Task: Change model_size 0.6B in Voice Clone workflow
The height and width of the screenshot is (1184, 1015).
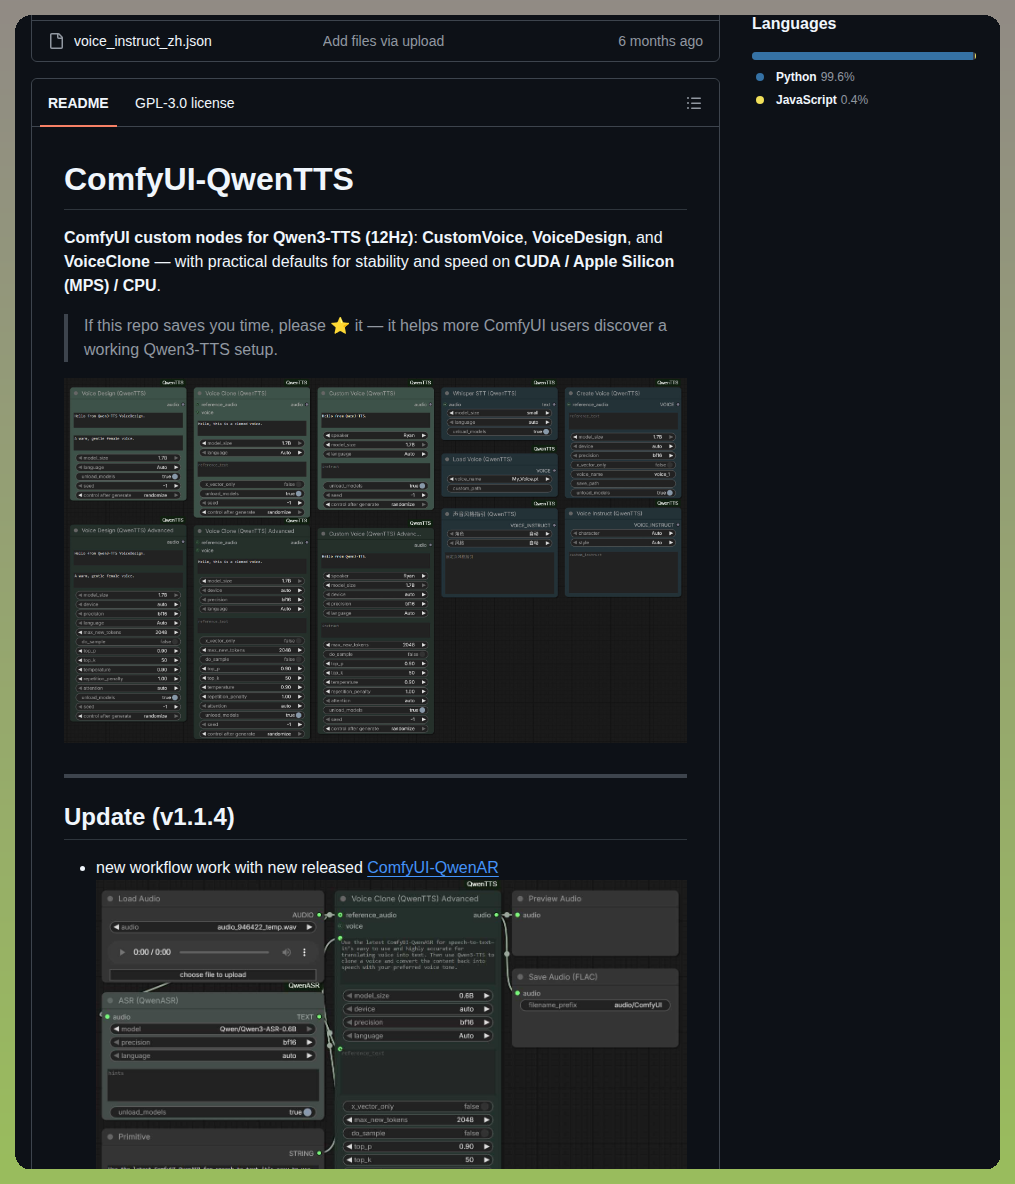Action: tap(418, 996)
